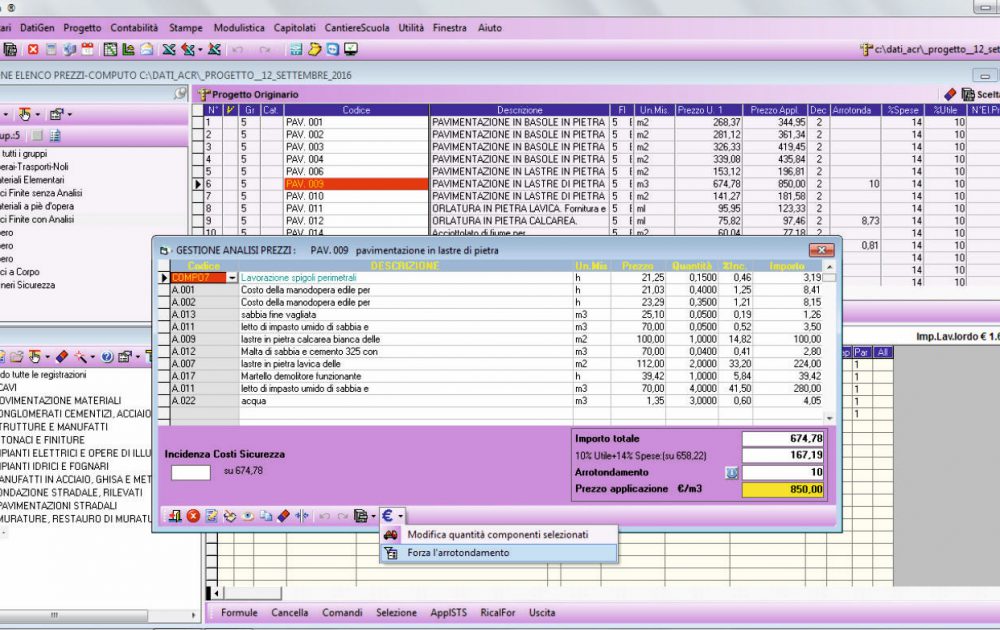Open the envelope icon in main toolbar
This screenshot has width=1000, height=630.
coord(147,49)
